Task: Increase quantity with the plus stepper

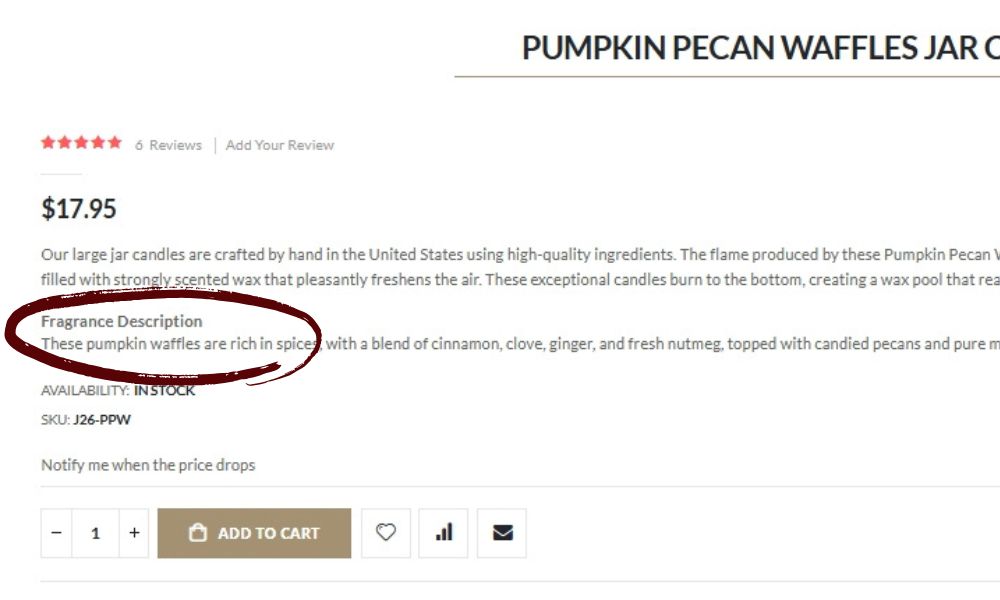Action: [133, 532]
